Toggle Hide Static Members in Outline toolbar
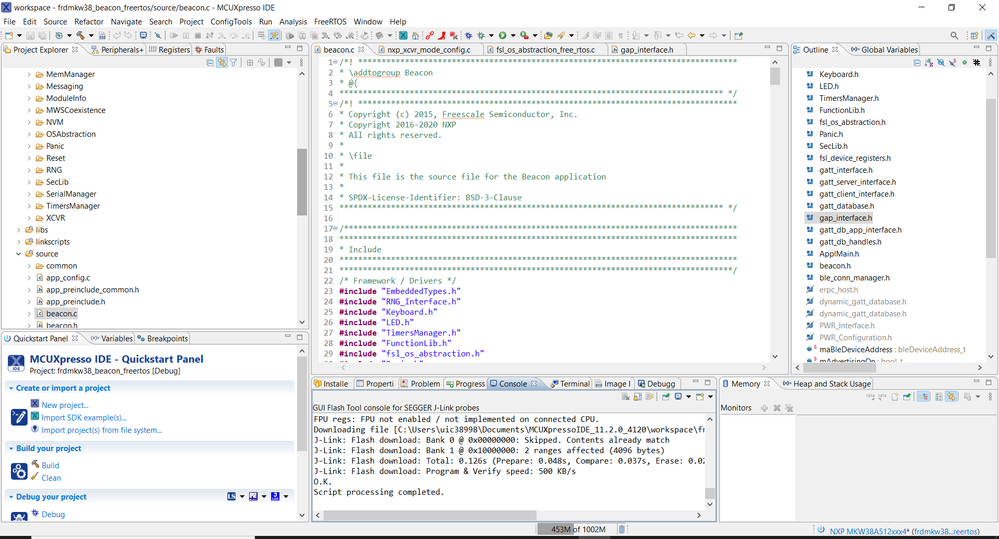This screenshot has height=539, width=999. point(952,62)
